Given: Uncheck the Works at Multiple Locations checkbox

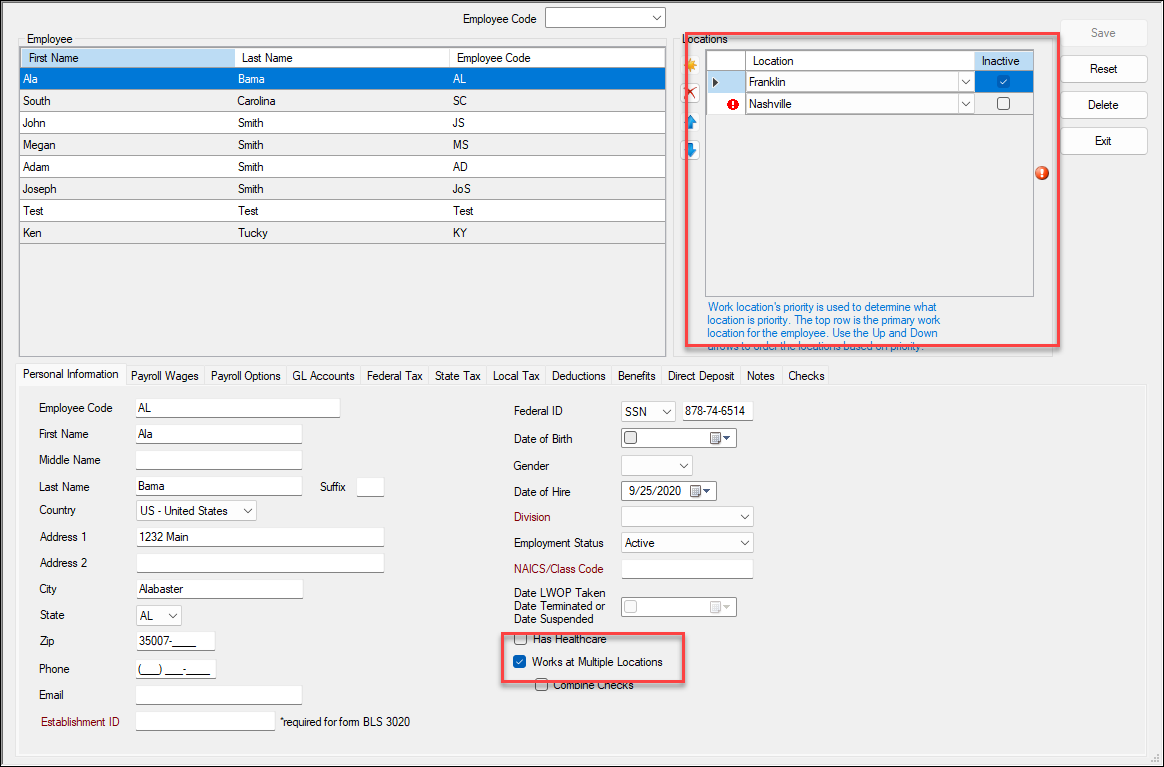Looking at the screenshot, I should pyautogui.click(x=519, y=661).
